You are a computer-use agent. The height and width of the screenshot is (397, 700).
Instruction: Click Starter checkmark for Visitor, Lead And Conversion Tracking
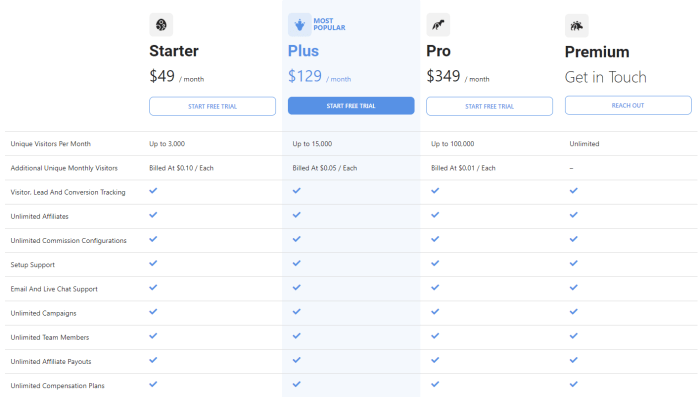pyautogui.click(x=153, y=191)
